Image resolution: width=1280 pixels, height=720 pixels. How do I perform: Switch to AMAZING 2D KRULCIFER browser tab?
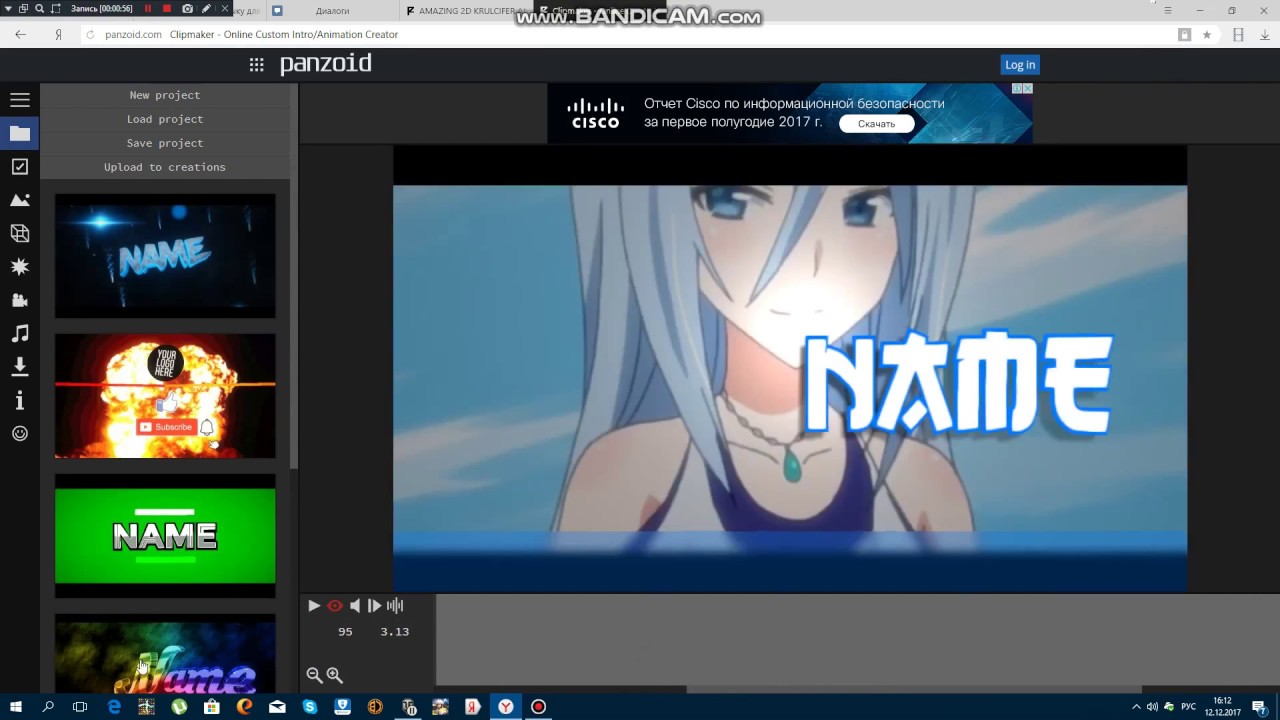(465, 11)
